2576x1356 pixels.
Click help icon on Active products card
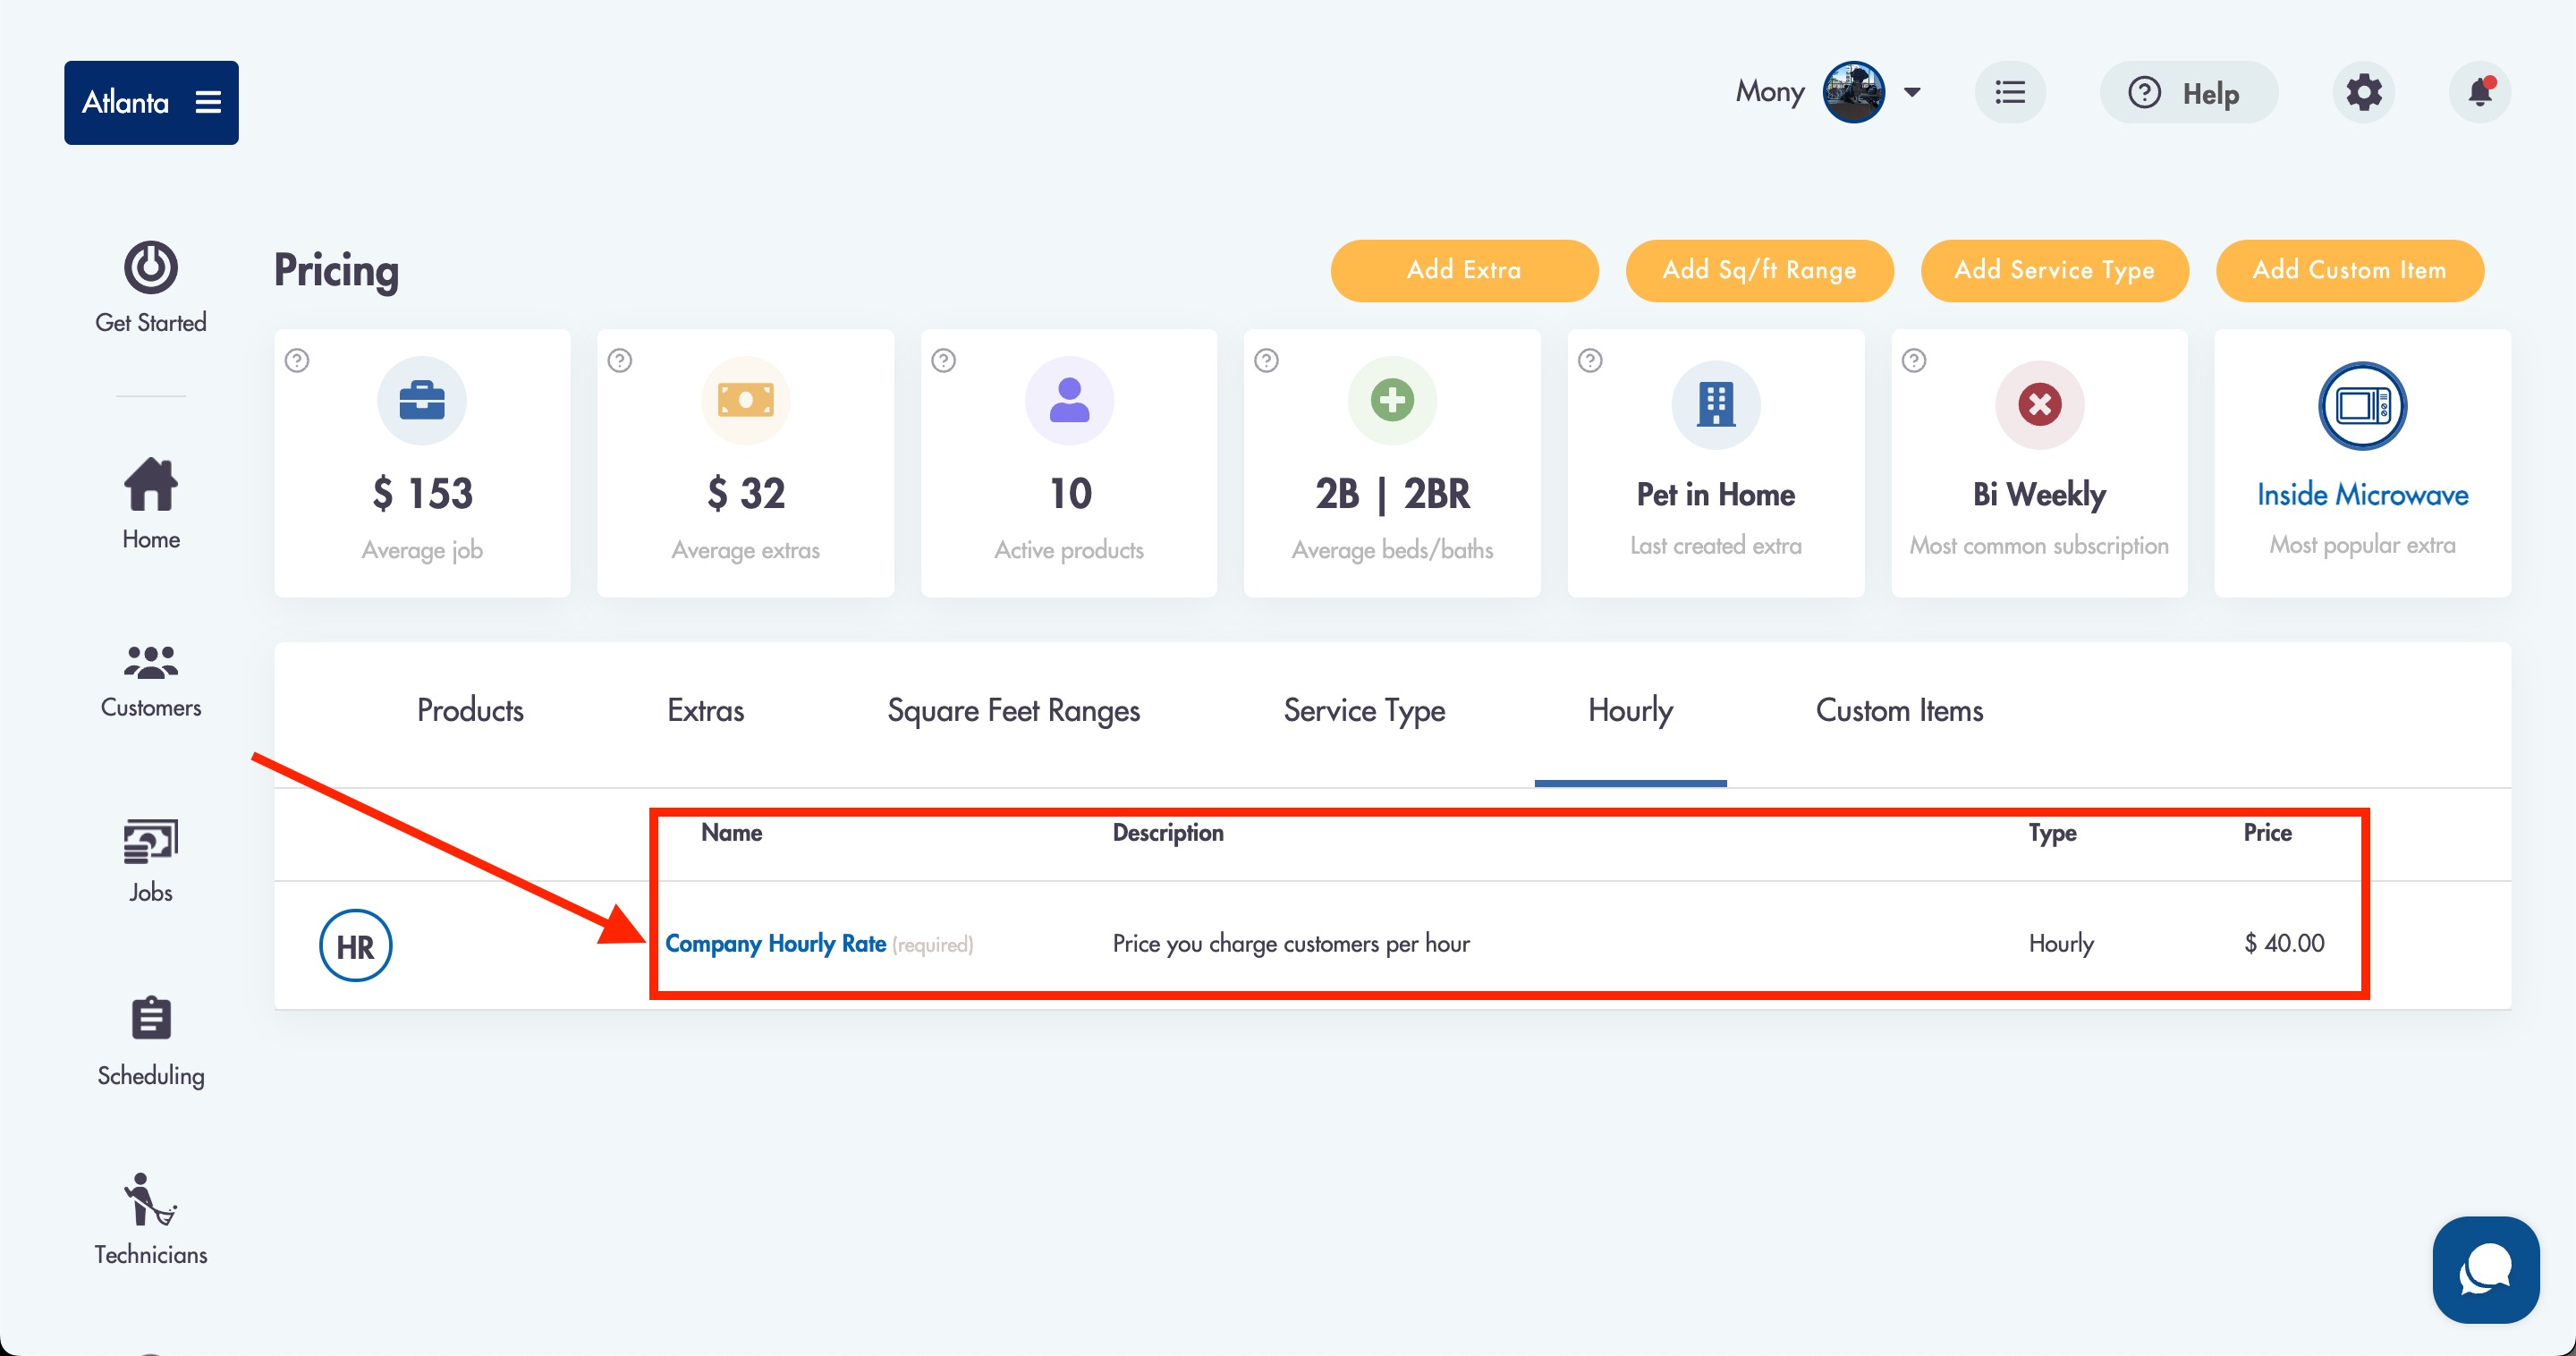[944, 360]
